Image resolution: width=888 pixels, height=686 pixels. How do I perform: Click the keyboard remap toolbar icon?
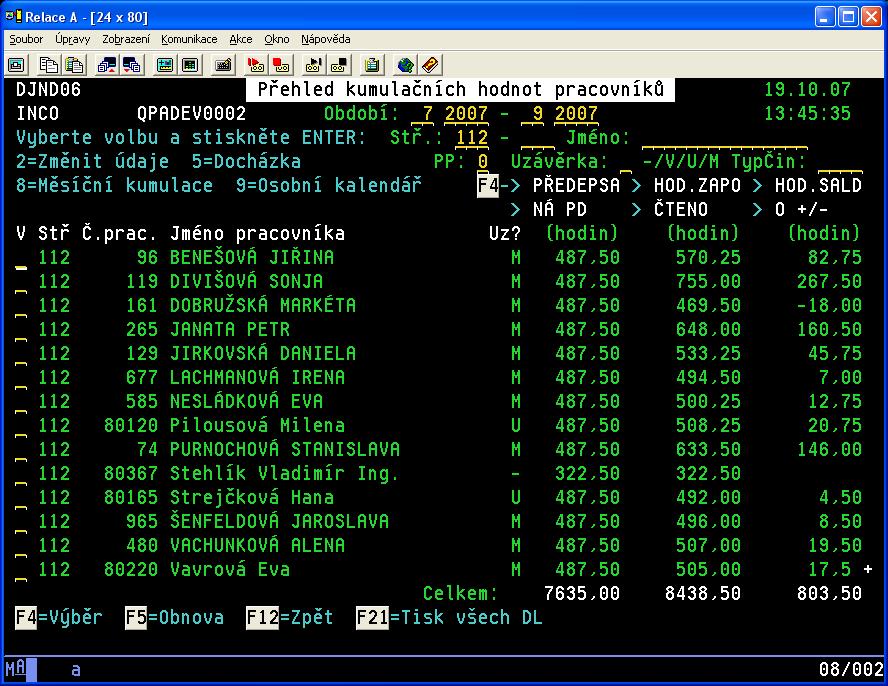224,65
